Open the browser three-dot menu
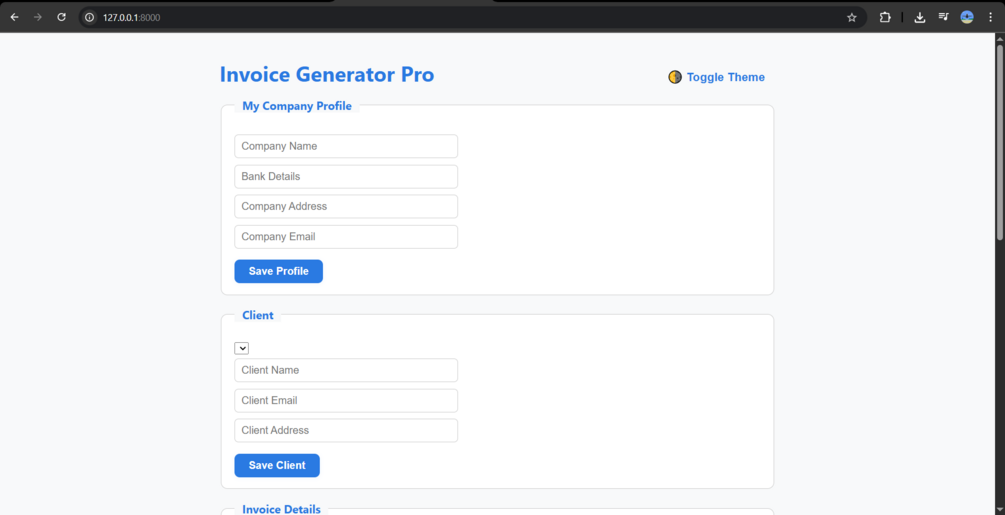 (990, 17)
